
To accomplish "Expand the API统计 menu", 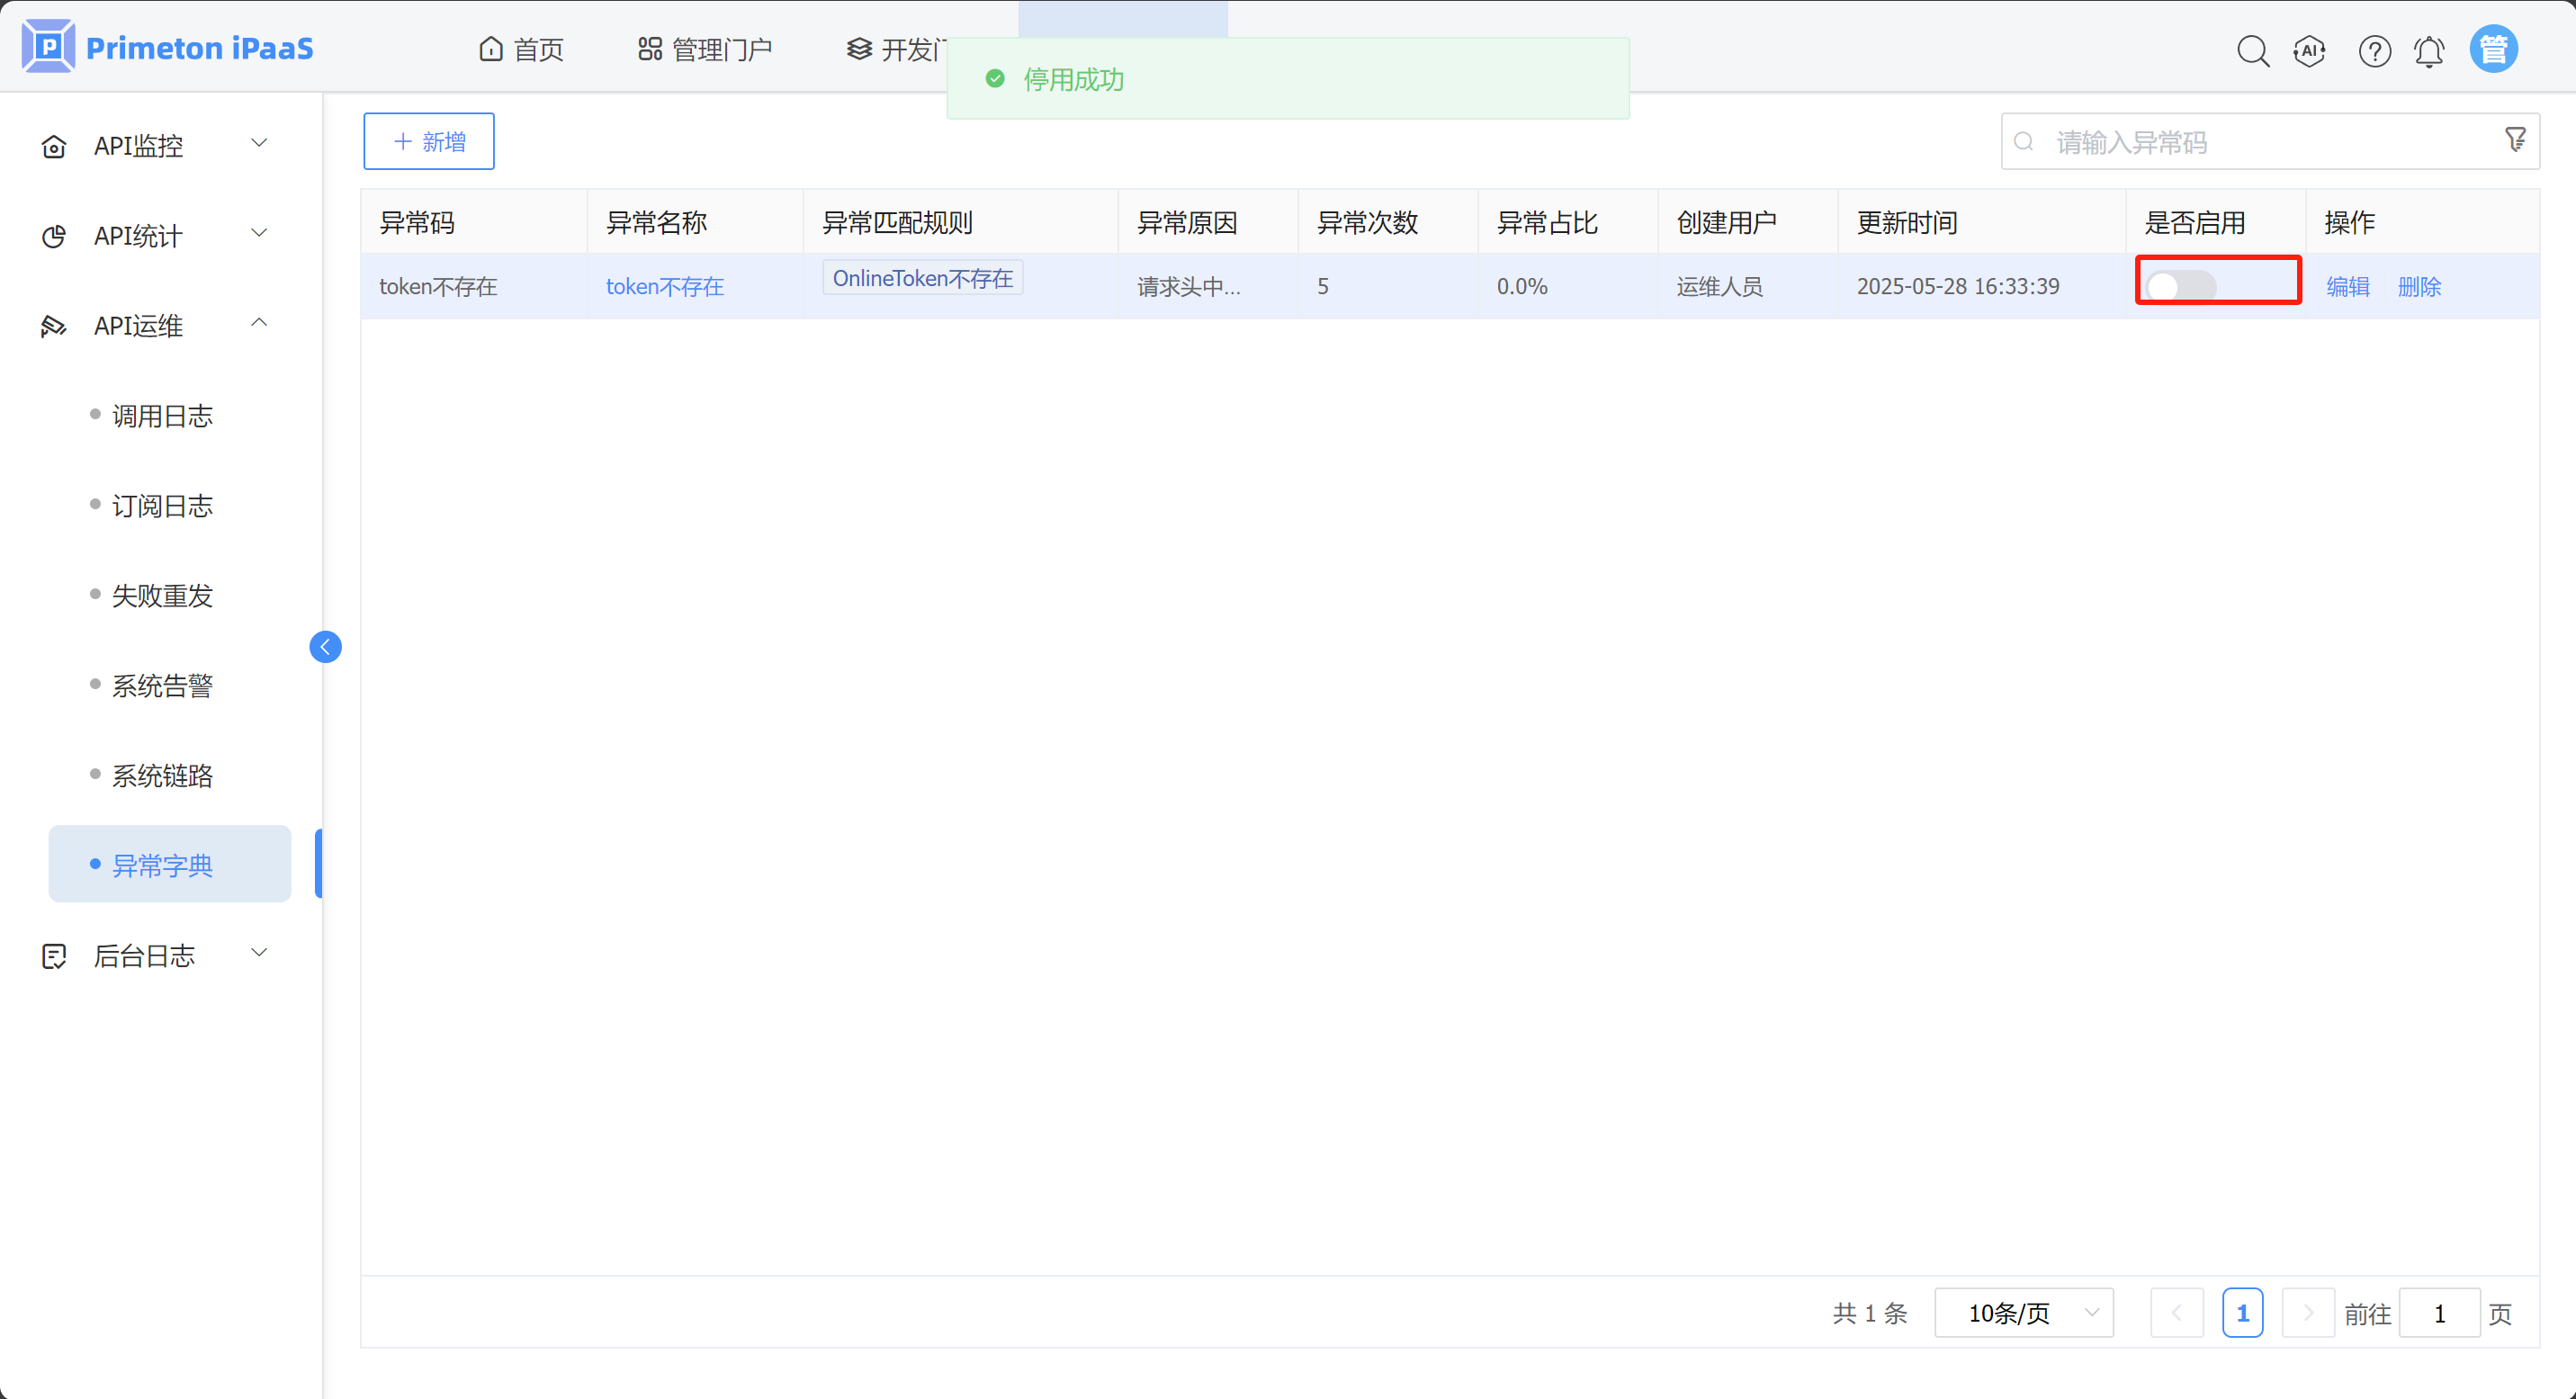I will (x=155, y=236).
